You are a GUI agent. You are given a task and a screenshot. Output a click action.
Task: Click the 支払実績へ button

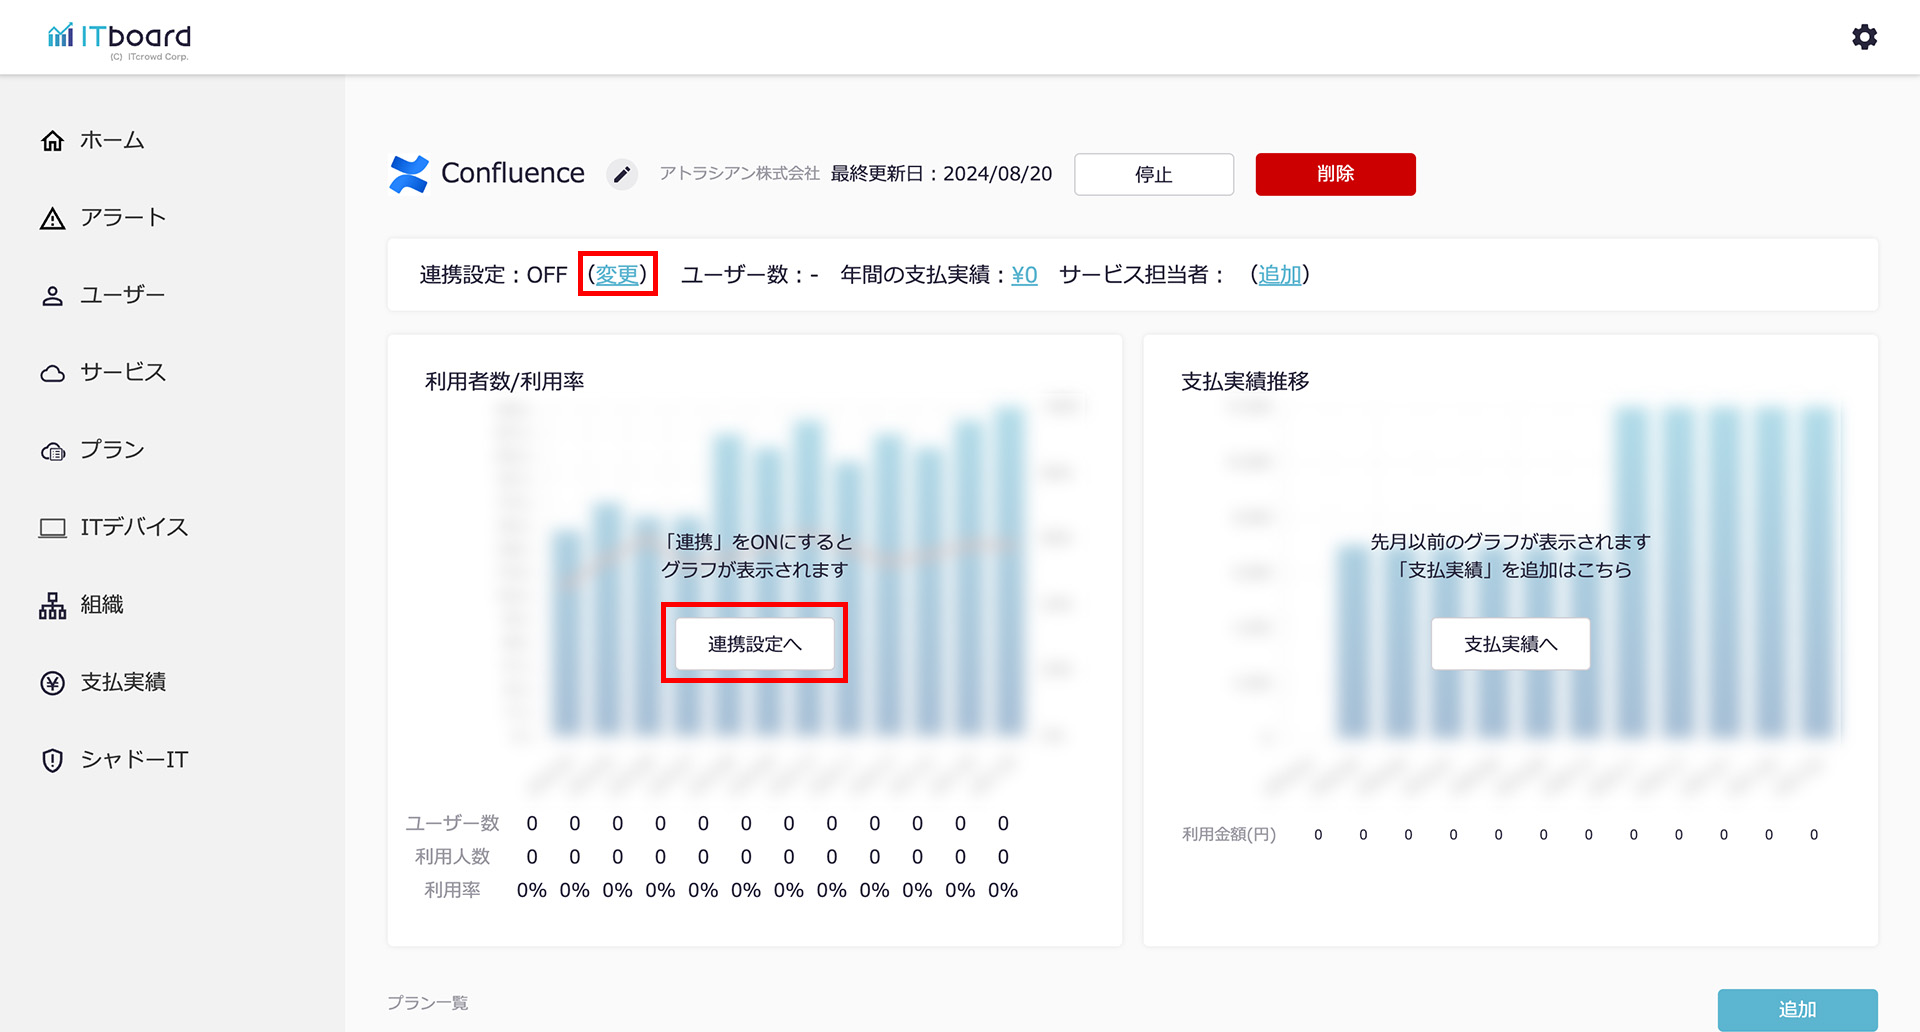[1510, 644]
